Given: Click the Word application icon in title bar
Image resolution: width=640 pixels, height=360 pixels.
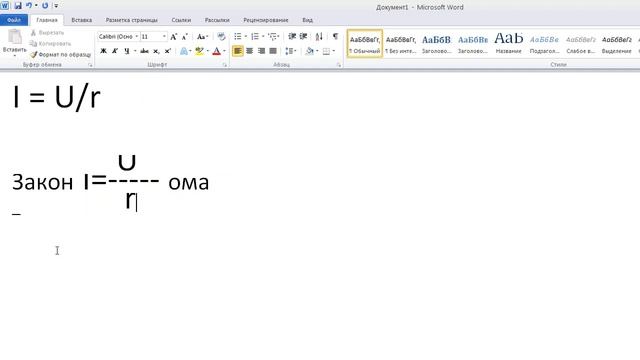Looking at the screenshot, I should 4,6.
